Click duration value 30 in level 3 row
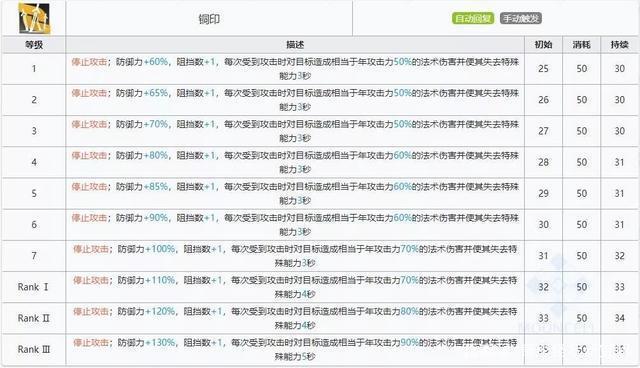The height and width of the screenshot is (368, 640). tap(620, 131)
